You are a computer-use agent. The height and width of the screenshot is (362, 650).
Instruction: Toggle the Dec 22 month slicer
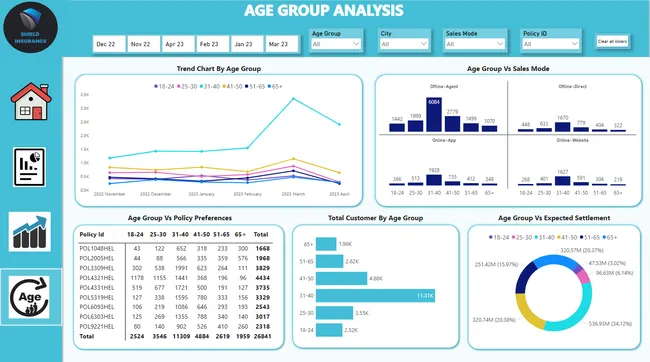tap(109, 44)
